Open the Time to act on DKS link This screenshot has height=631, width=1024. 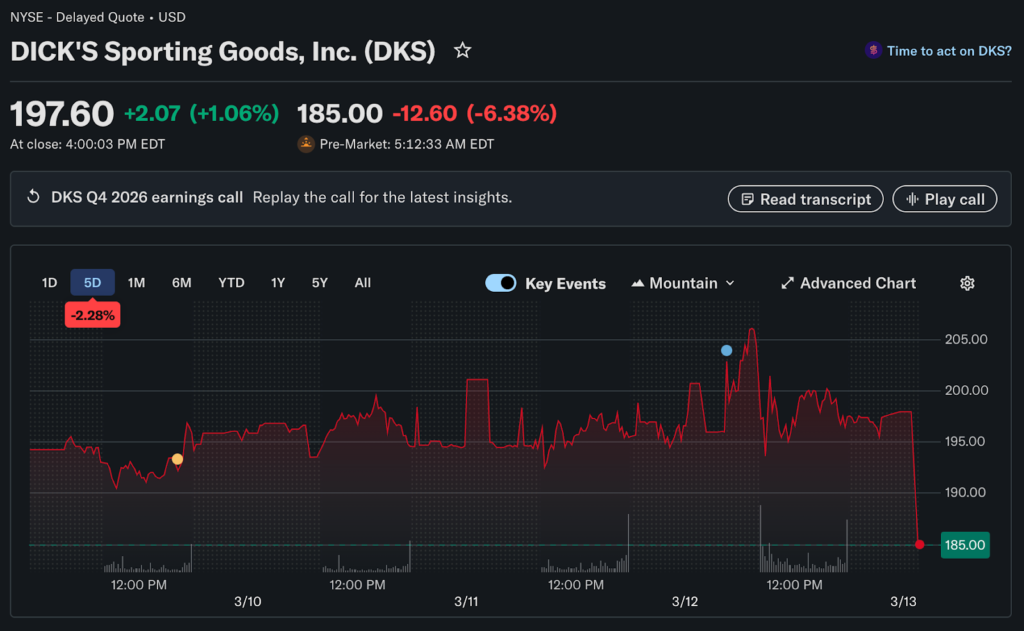(949, 51)
